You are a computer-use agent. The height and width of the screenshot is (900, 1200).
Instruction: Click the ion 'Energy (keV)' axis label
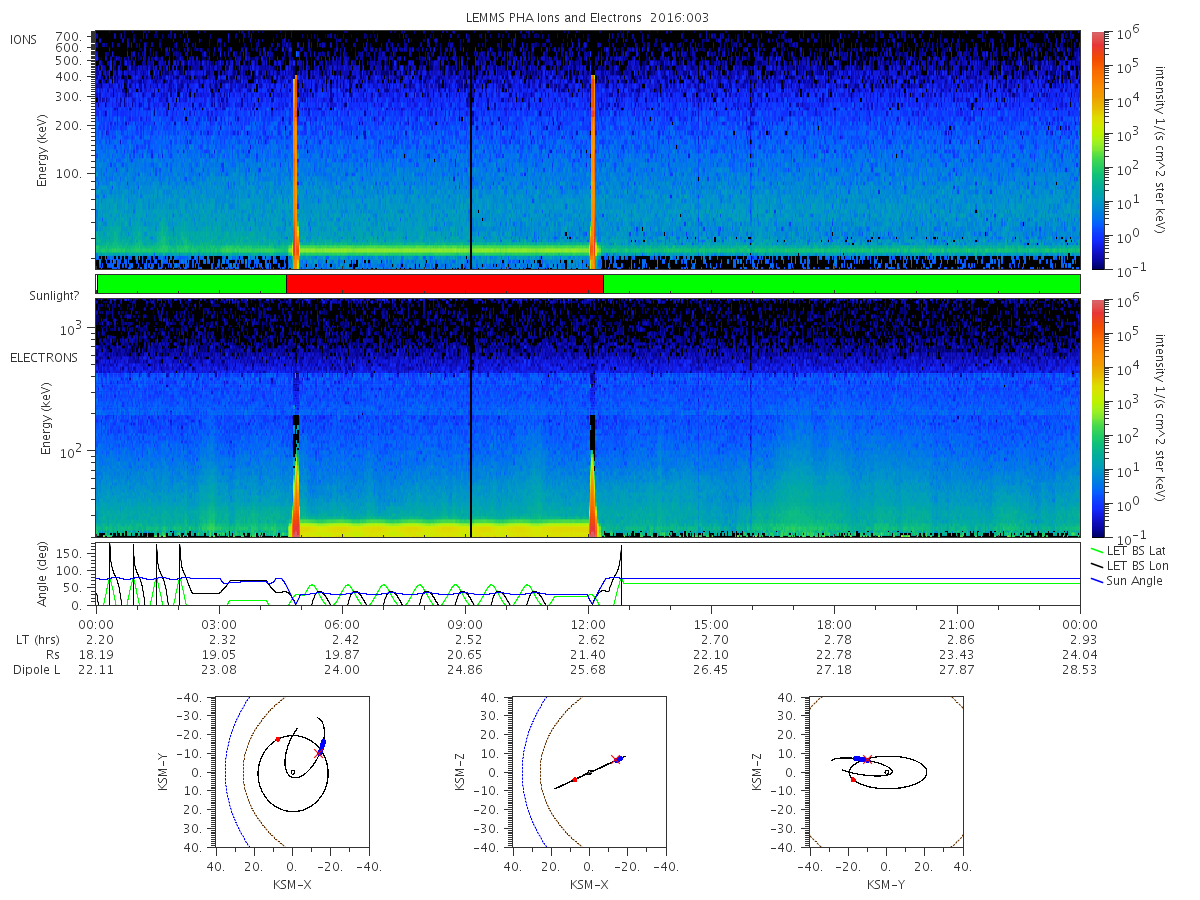tap(42, 150)
